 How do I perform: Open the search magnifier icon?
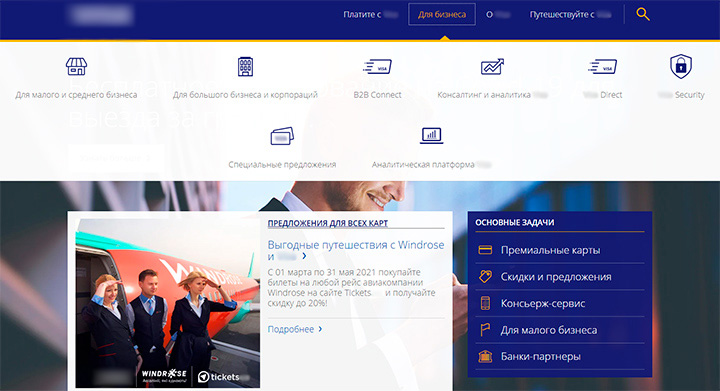pos(643,14)
